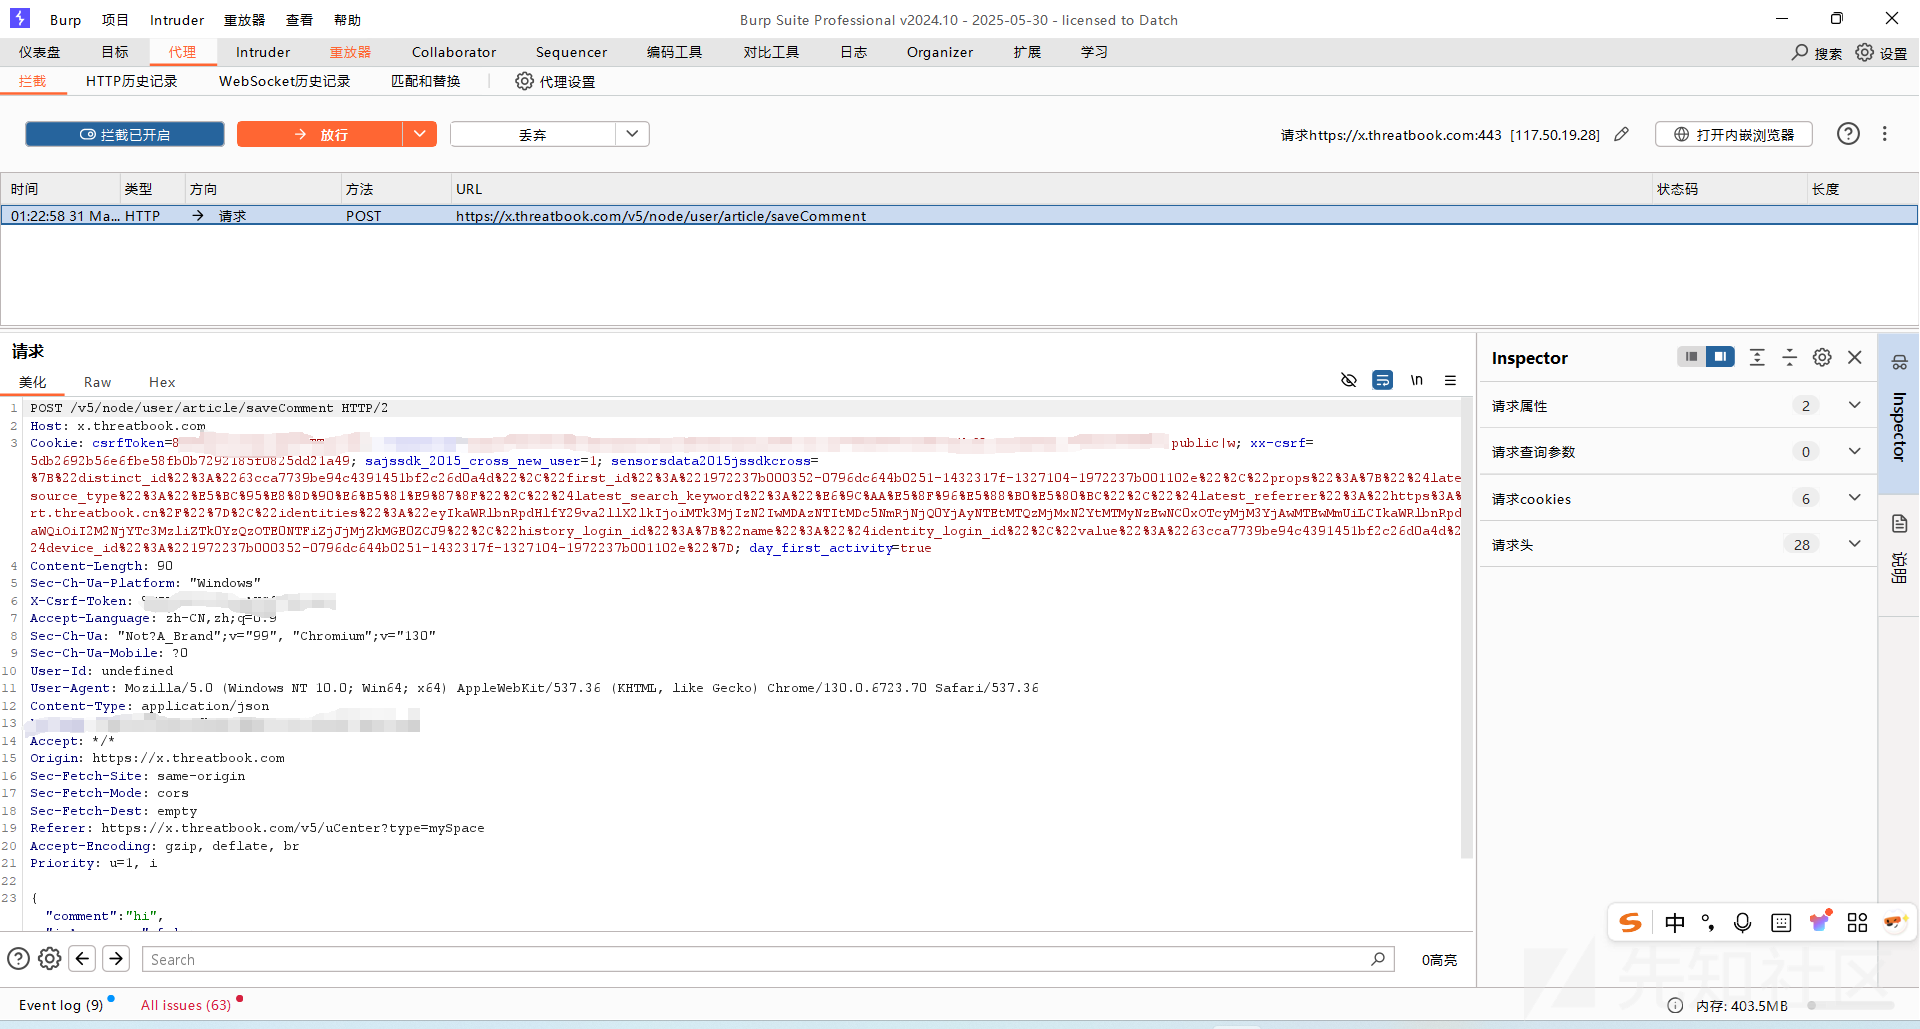Screen dimensions: 1920x1029
Task: Toggle line wrap icon in request editor
Action: point(1382,380)
